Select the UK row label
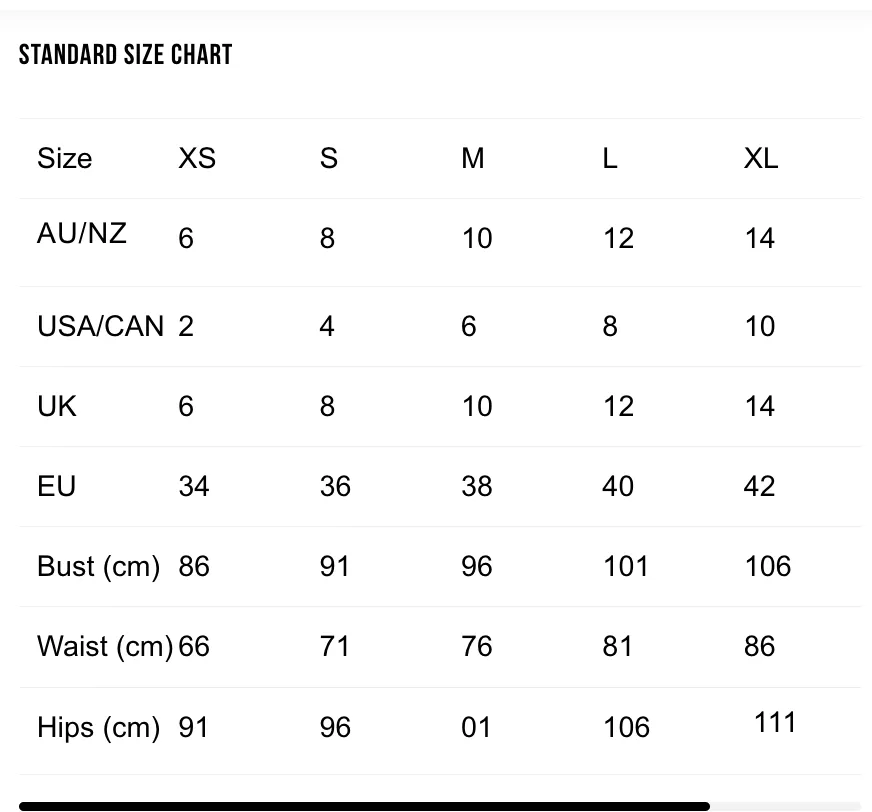This screenshot has width=872, height=812. tap(57, 406)
